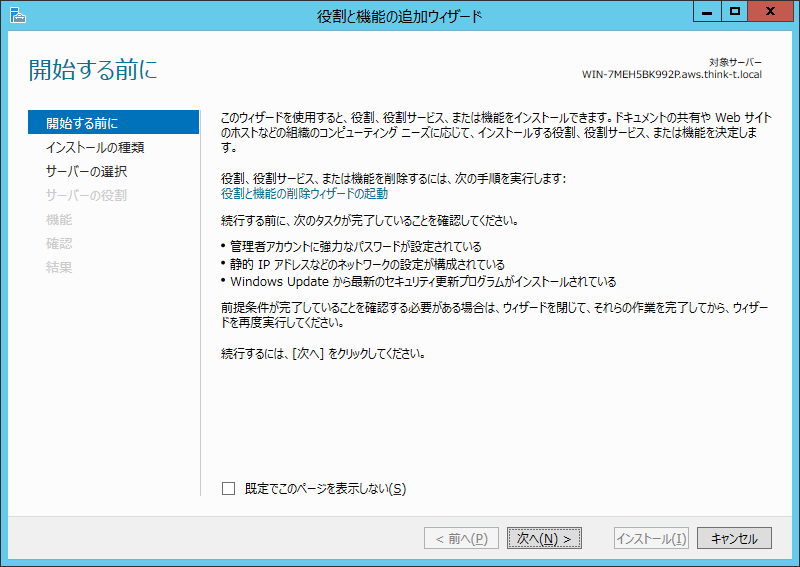800x567 pixels.
Task: Click the インストール(I) button
Action: tap(651, 538)
